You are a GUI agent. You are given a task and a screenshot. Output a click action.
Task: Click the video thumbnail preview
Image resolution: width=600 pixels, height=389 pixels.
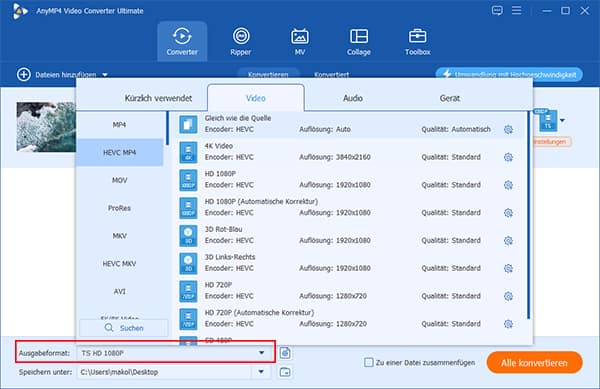point(46,127)
